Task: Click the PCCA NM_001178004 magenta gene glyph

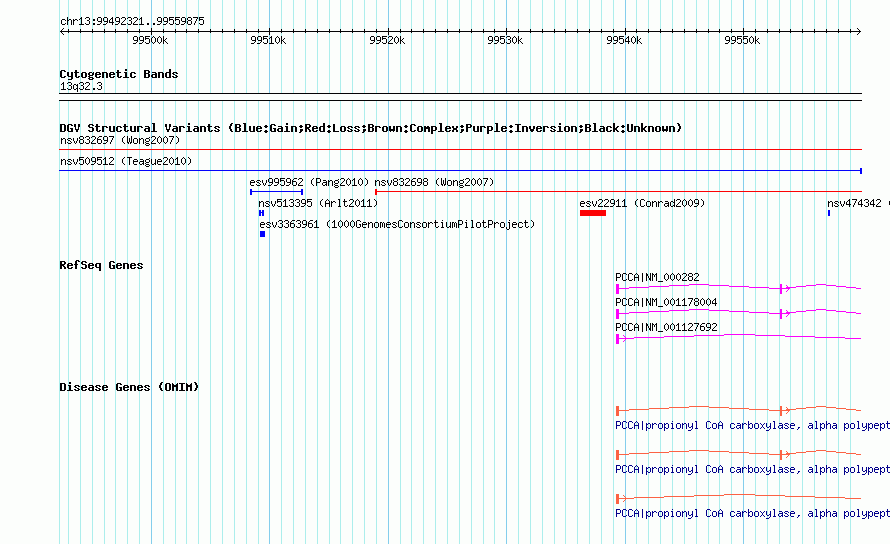Action: 738,313
